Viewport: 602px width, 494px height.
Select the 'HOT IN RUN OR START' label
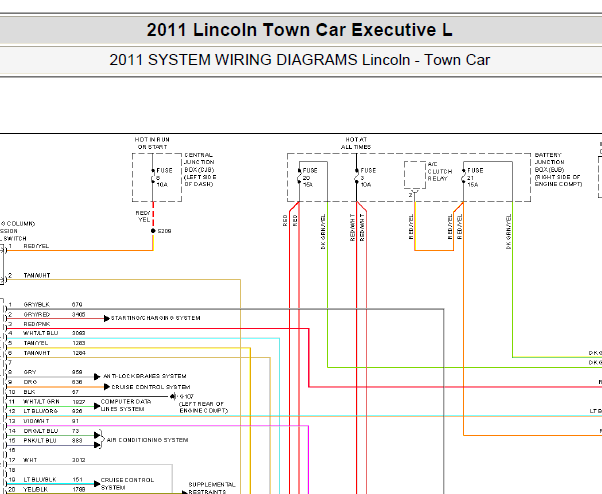pyautogui.click(x=152, y=143)
